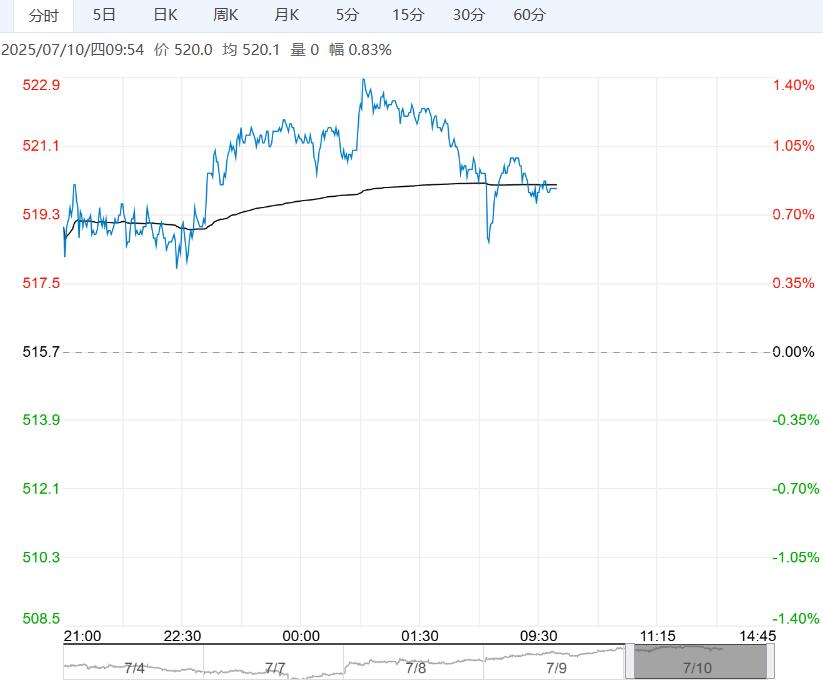This screenshot has width=823, height=683.
Task: Open the 60分 interval tab
Action: click(x=529, y=15)
